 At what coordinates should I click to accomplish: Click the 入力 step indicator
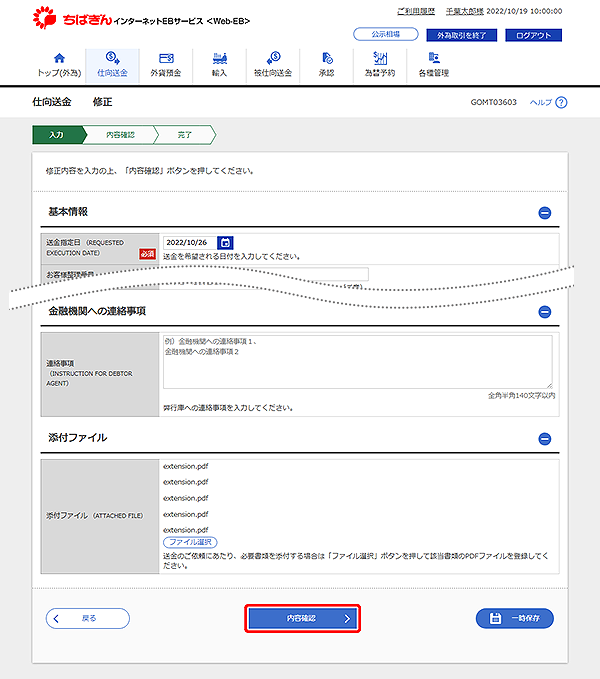click(x=57, y=135)
